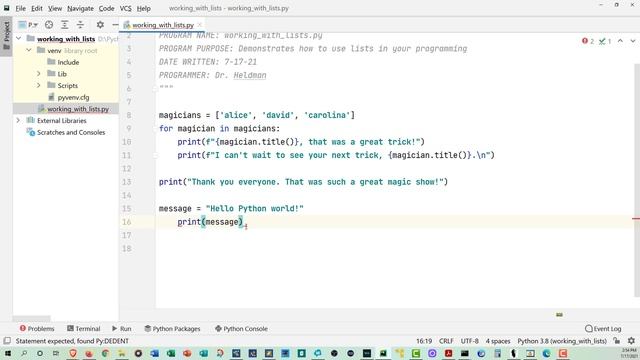Click the 16:19 cursor position indicator
Viewport: 640px width, 360px height.
424,341
